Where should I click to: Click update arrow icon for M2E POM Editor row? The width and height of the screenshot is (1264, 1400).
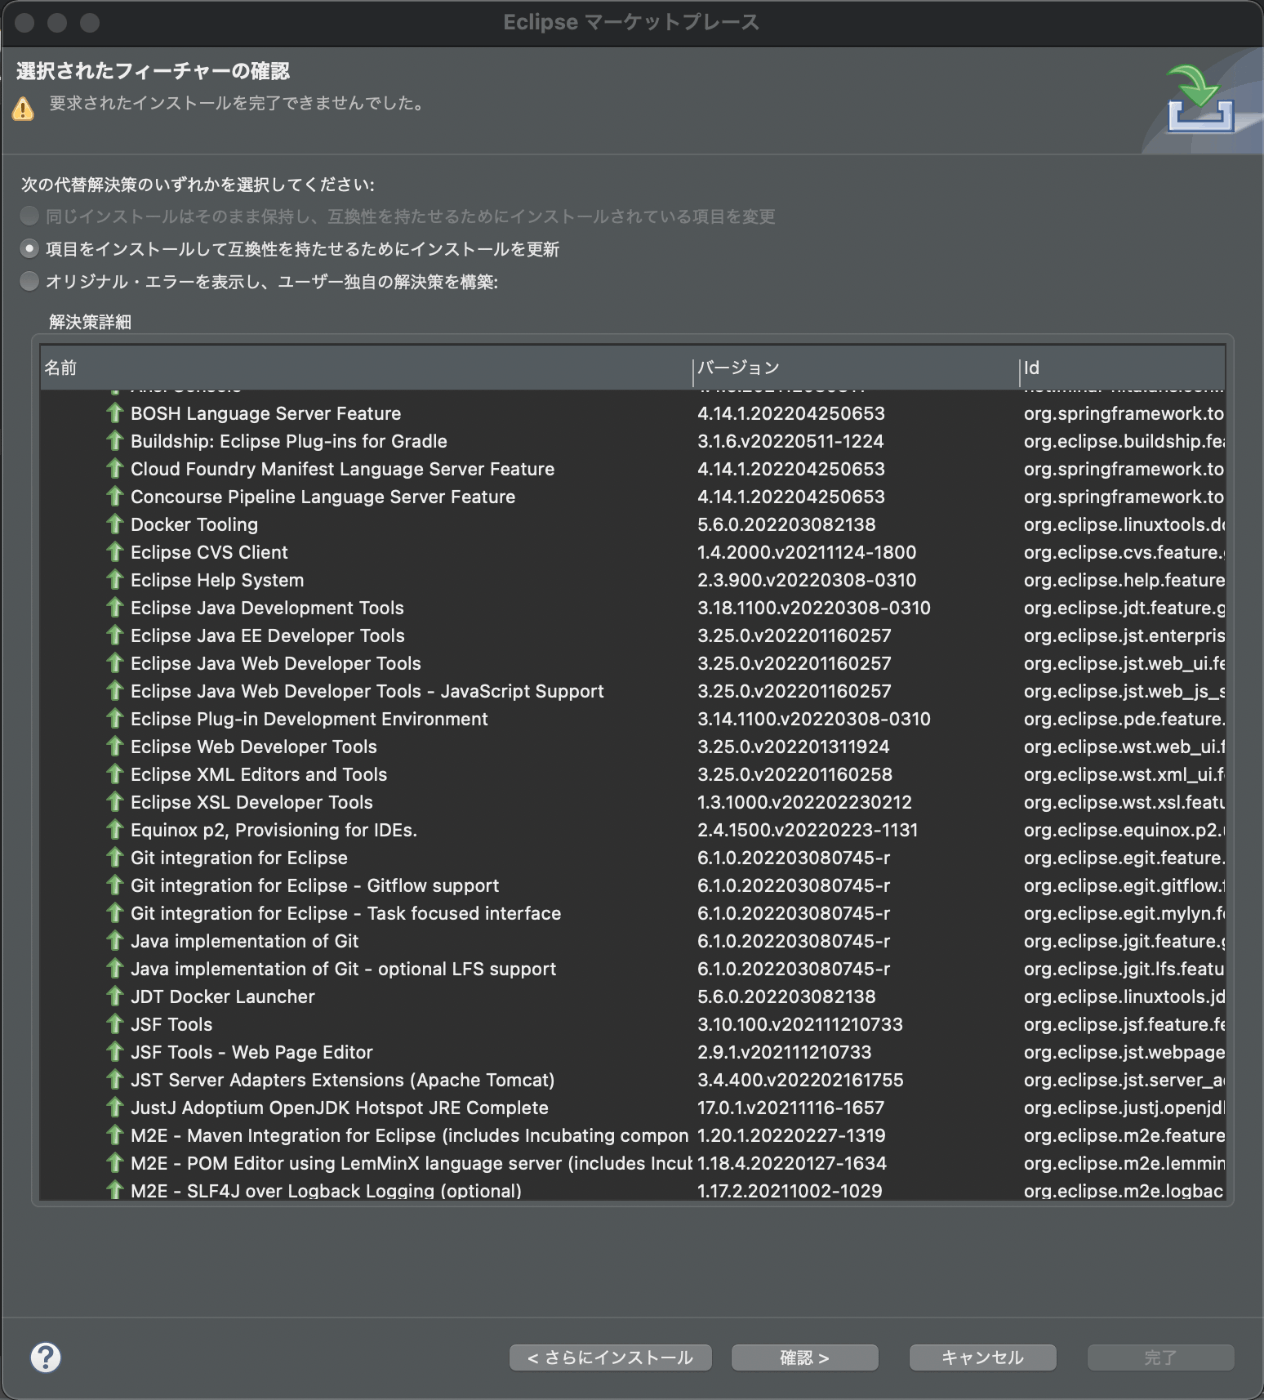115,1164
